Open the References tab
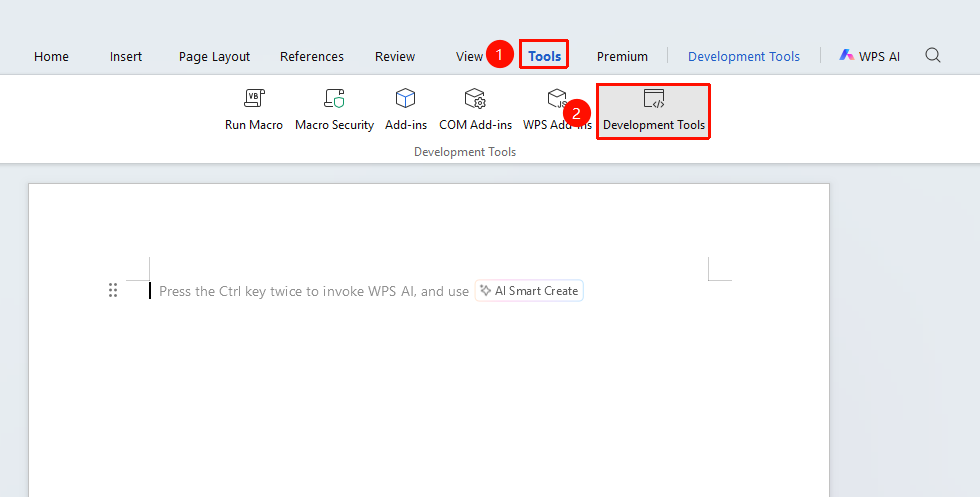Image resolution: width=980 pixels, height=497 pixels. tap(312, 56)
